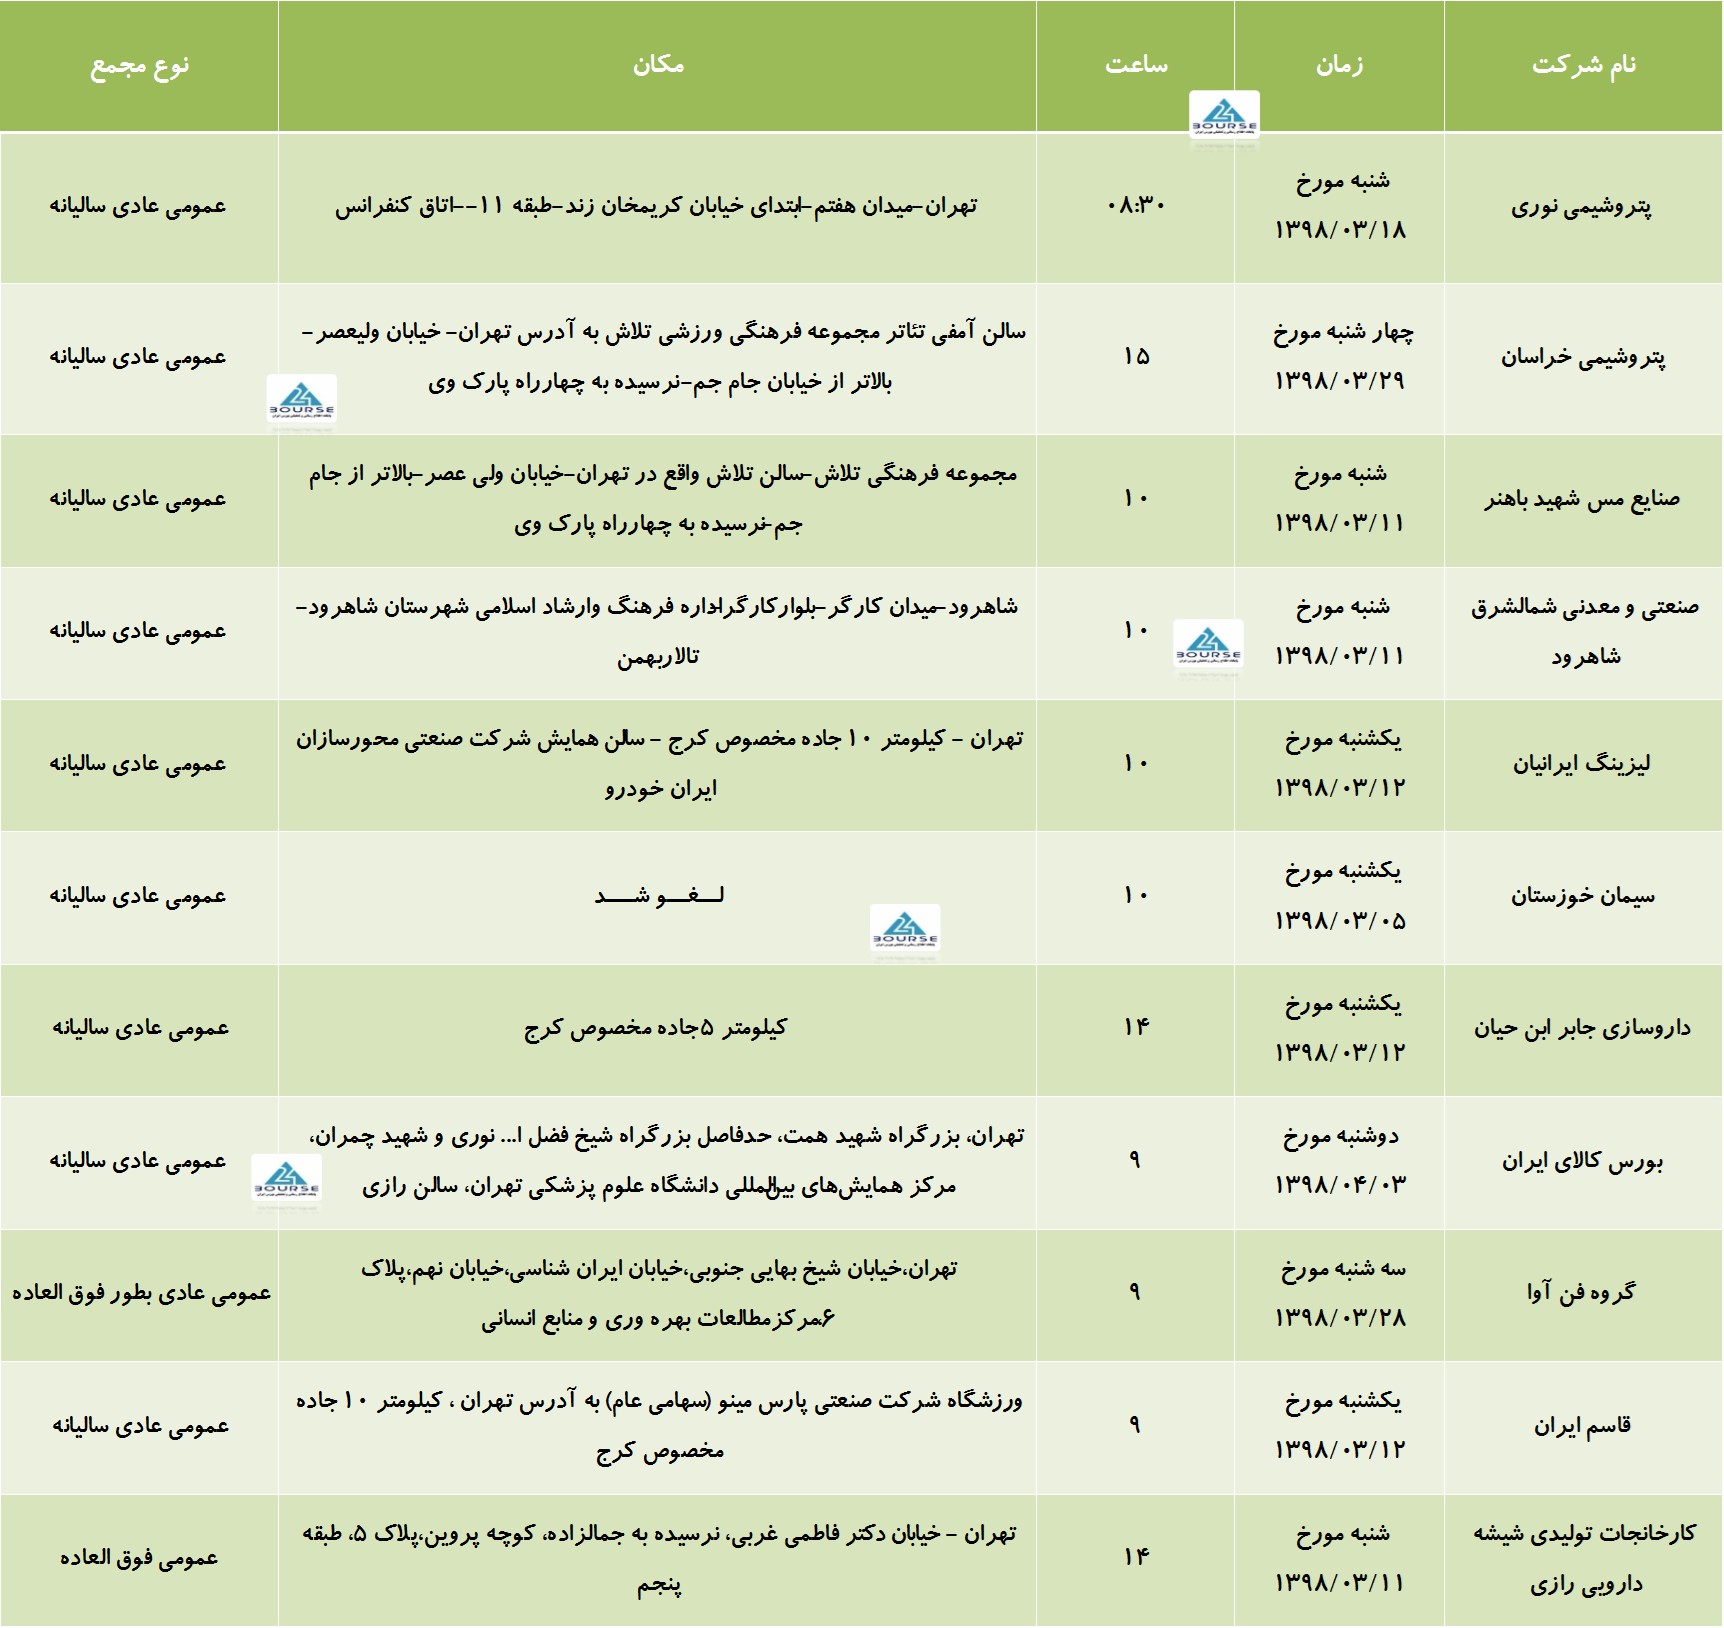Screen dimensions: 1724x1628
Task: Click time '15' in پتروشیمی خراسان row
Action: click(x=1136, y=357)
